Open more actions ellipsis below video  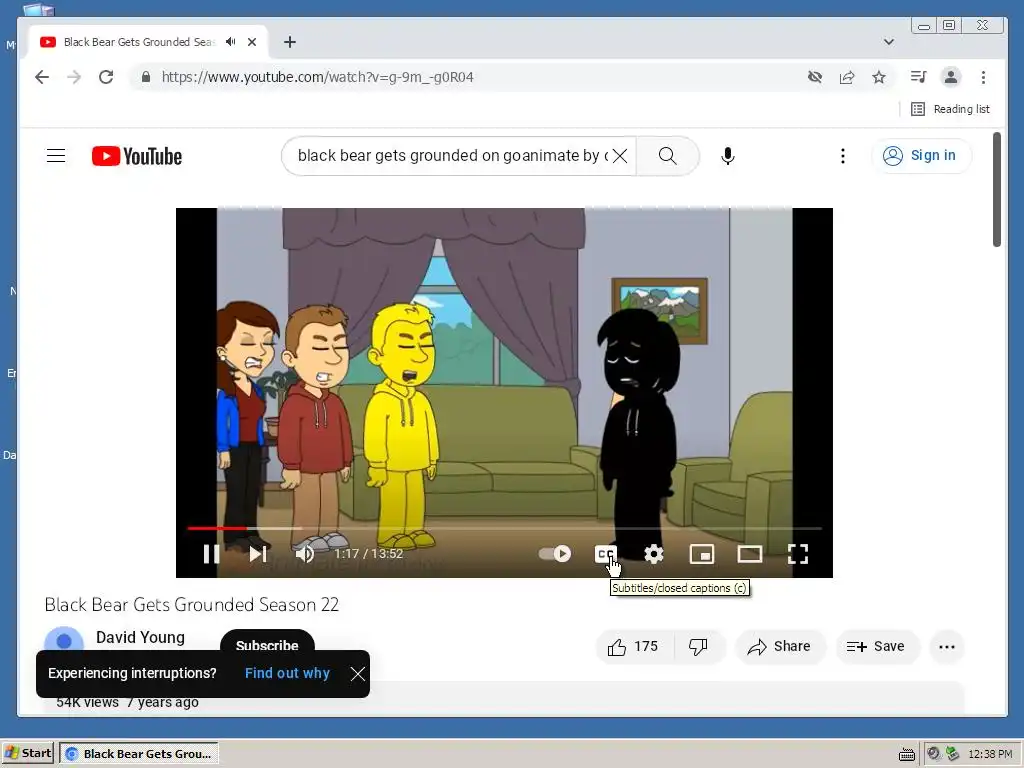click(947, 647)
